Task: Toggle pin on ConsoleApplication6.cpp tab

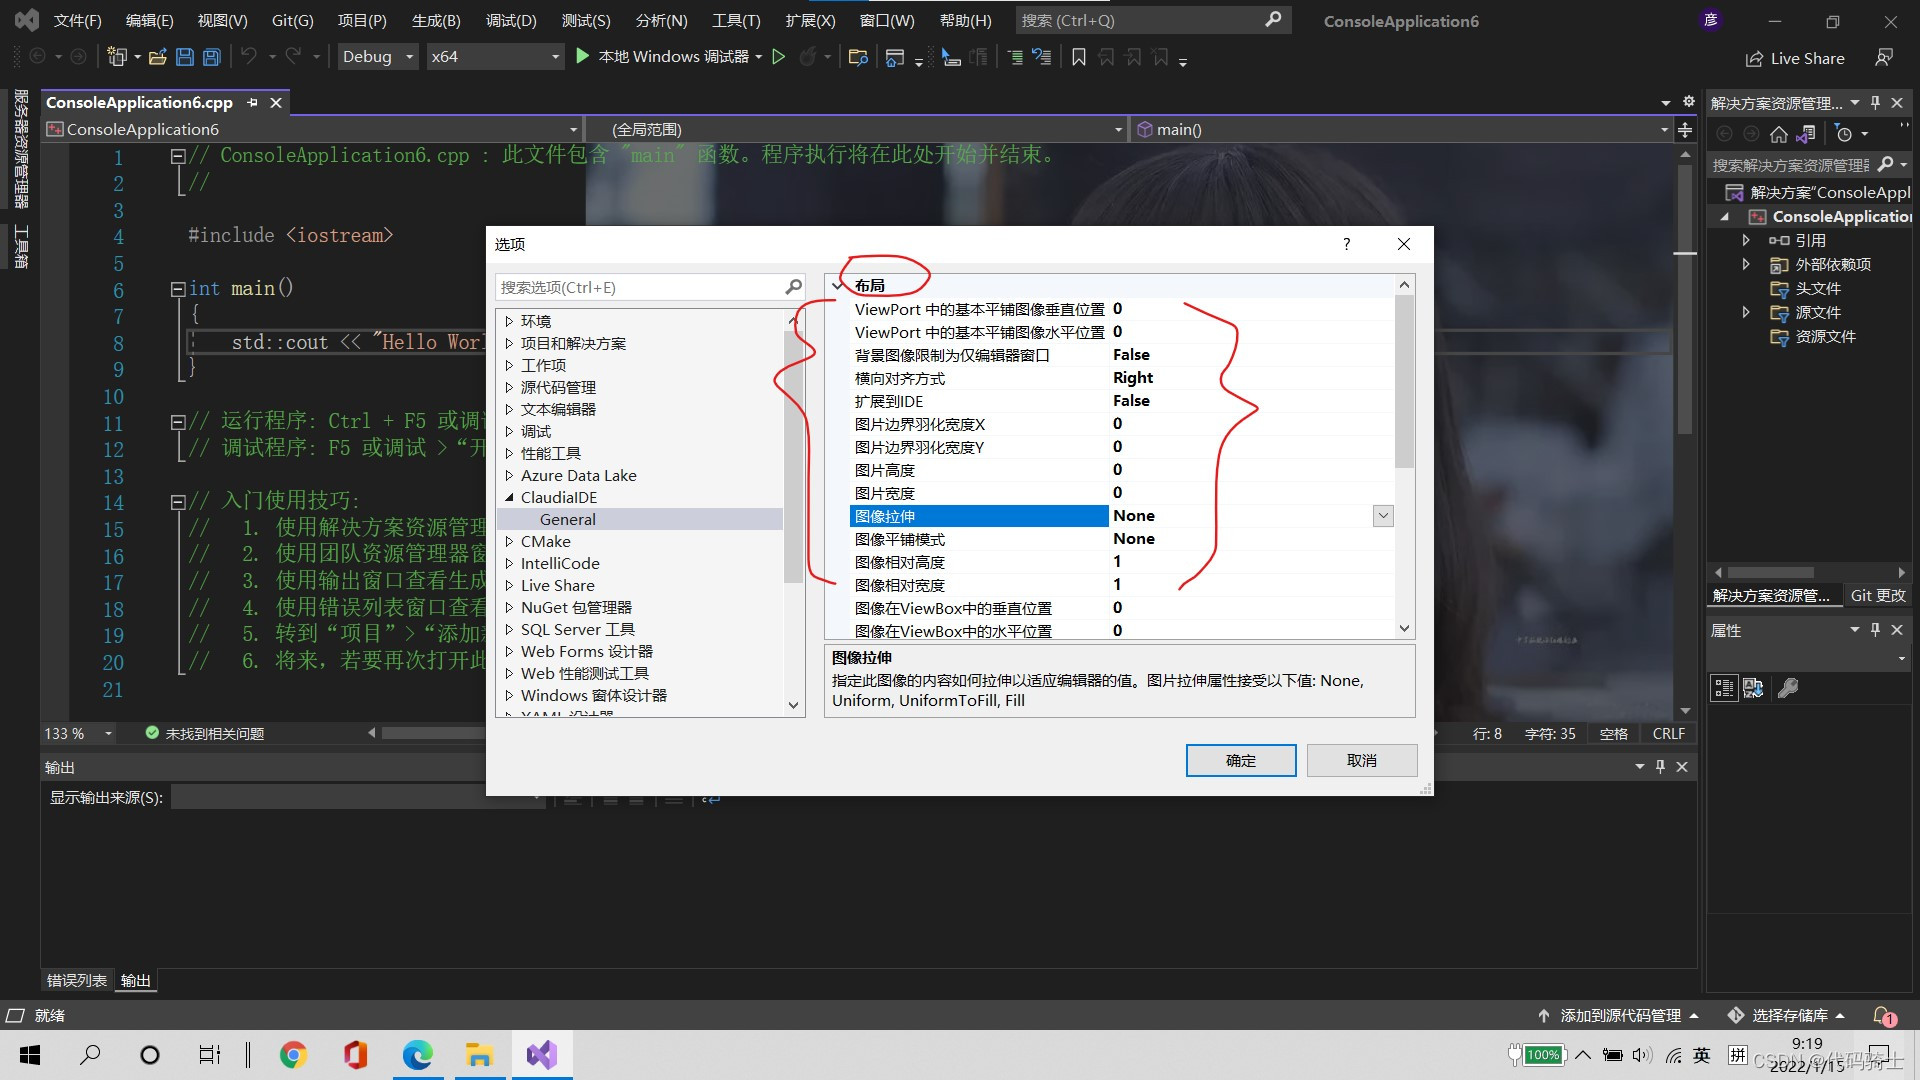Action: (x=253, y=103)
